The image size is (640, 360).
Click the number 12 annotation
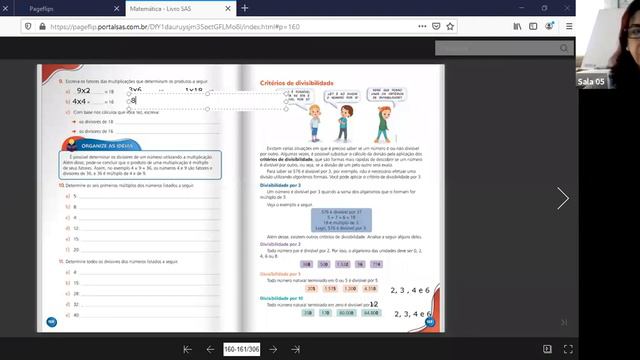coord(374,304)
